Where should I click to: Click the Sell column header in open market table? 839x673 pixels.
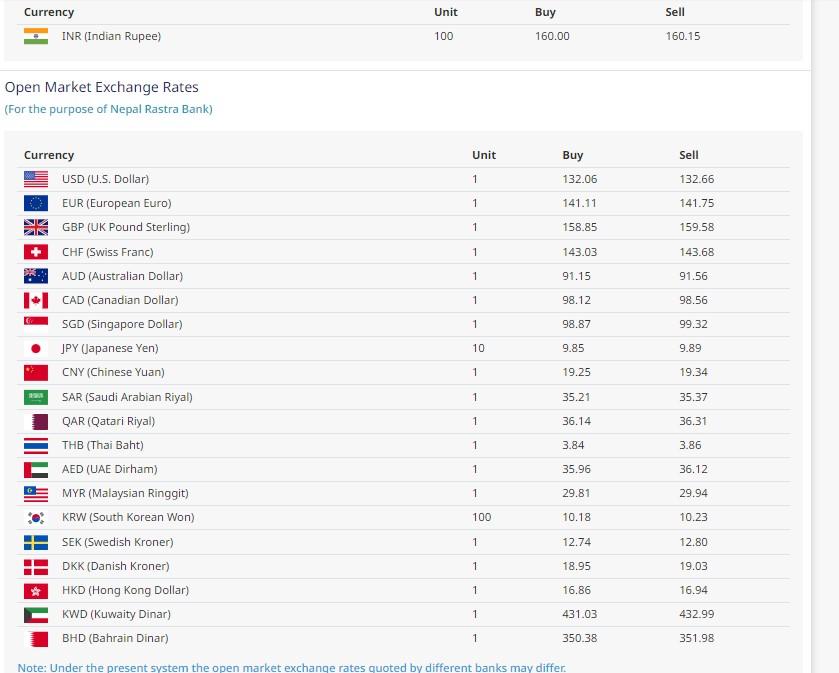click(689, 155)
